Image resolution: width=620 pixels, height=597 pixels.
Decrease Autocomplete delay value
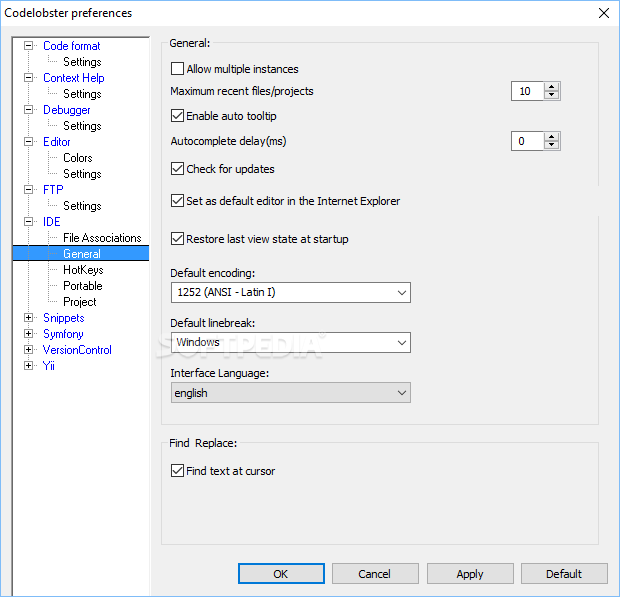(x=552, y=145)
